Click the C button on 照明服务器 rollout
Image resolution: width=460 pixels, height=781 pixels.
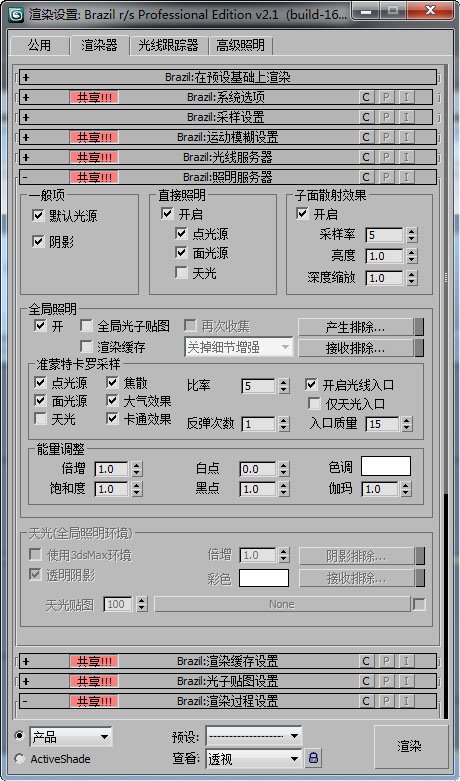pos(366,177)
